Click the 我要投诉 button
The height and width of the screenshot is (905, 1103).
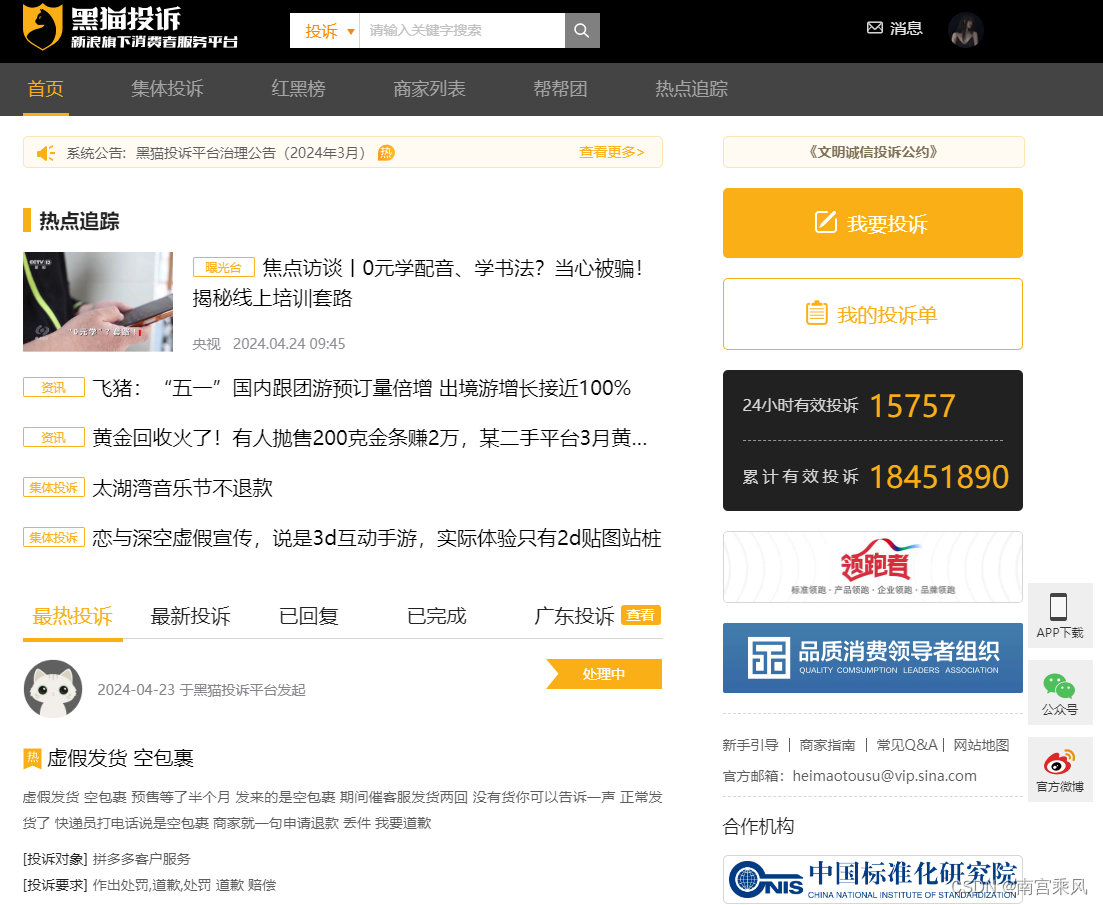[x=872, y=223]
